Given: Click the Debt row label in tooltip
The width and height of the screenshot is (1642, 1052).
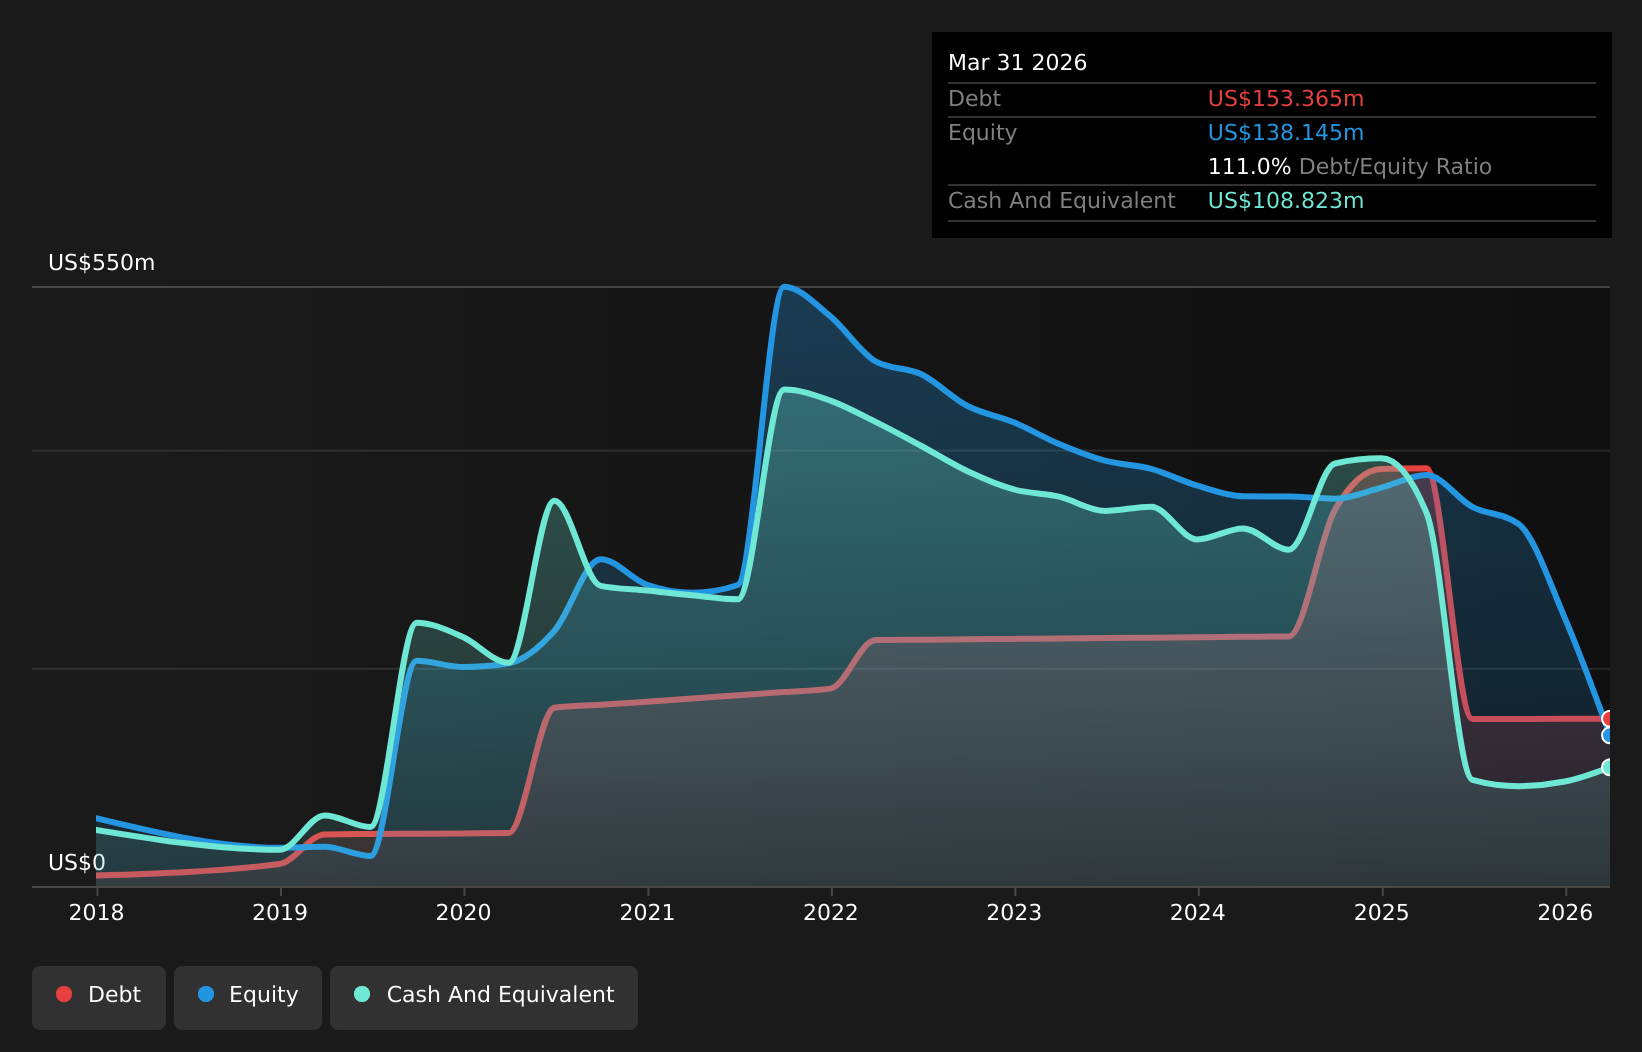Looking at the screenshot, I should (974, 99).
